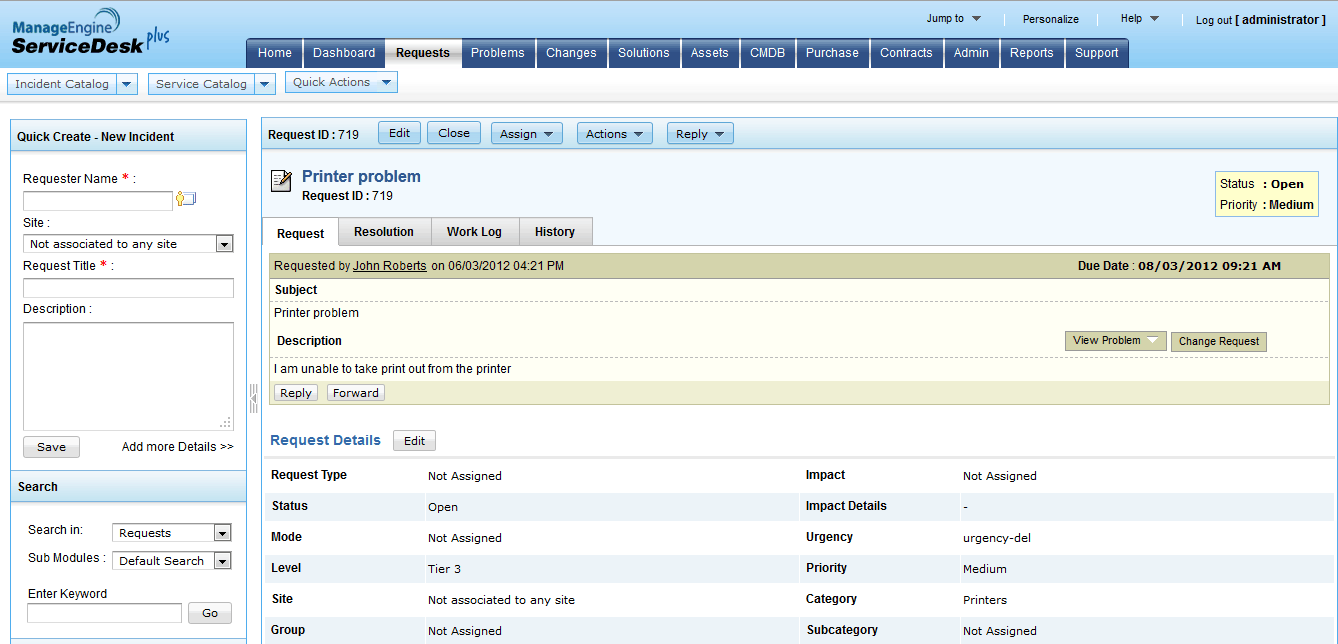The image size is (1338, 644).
Task: Click Add more Details link
Action: [x=177, y=447]
